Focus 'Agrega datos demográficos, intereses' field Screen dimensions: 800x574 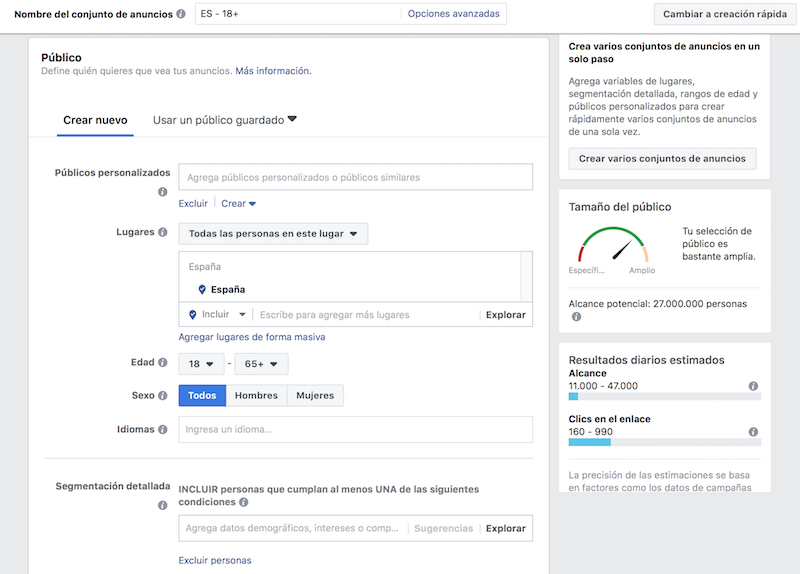(x=293, y=528)
